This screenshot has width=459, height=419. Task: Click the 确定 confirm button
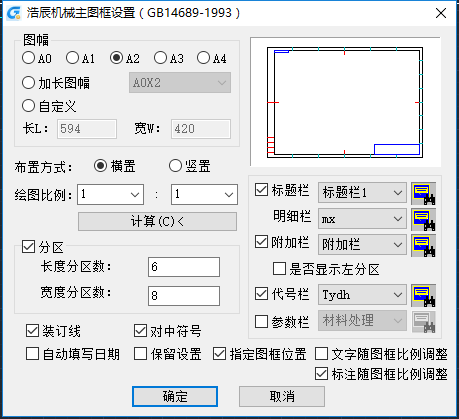tap(175, 396)
